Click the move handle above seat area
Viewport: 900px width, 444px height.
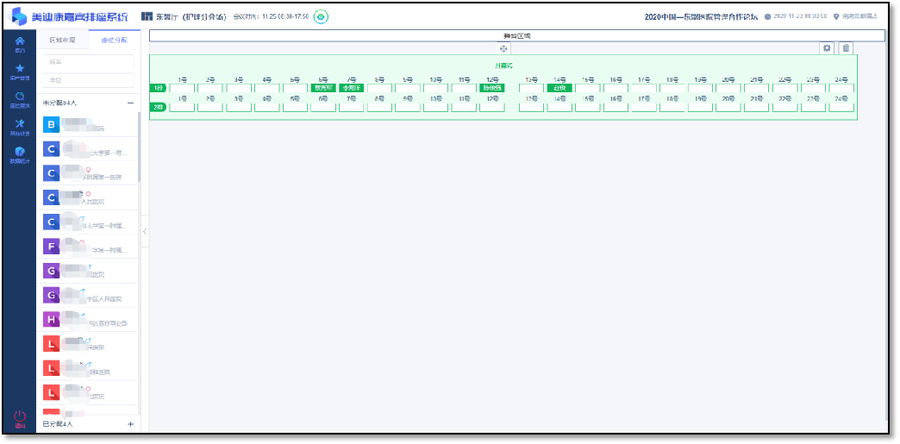pos(504,49)
